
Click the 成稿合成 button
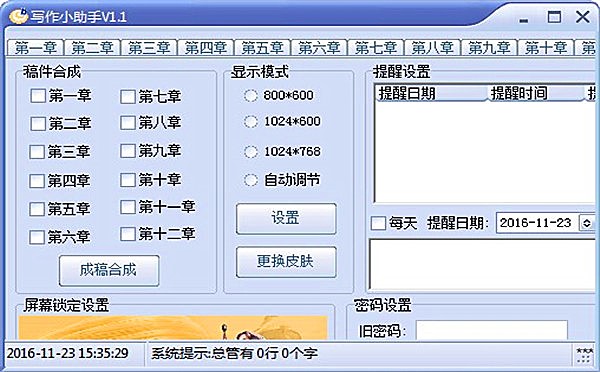(x=109, y=270)
